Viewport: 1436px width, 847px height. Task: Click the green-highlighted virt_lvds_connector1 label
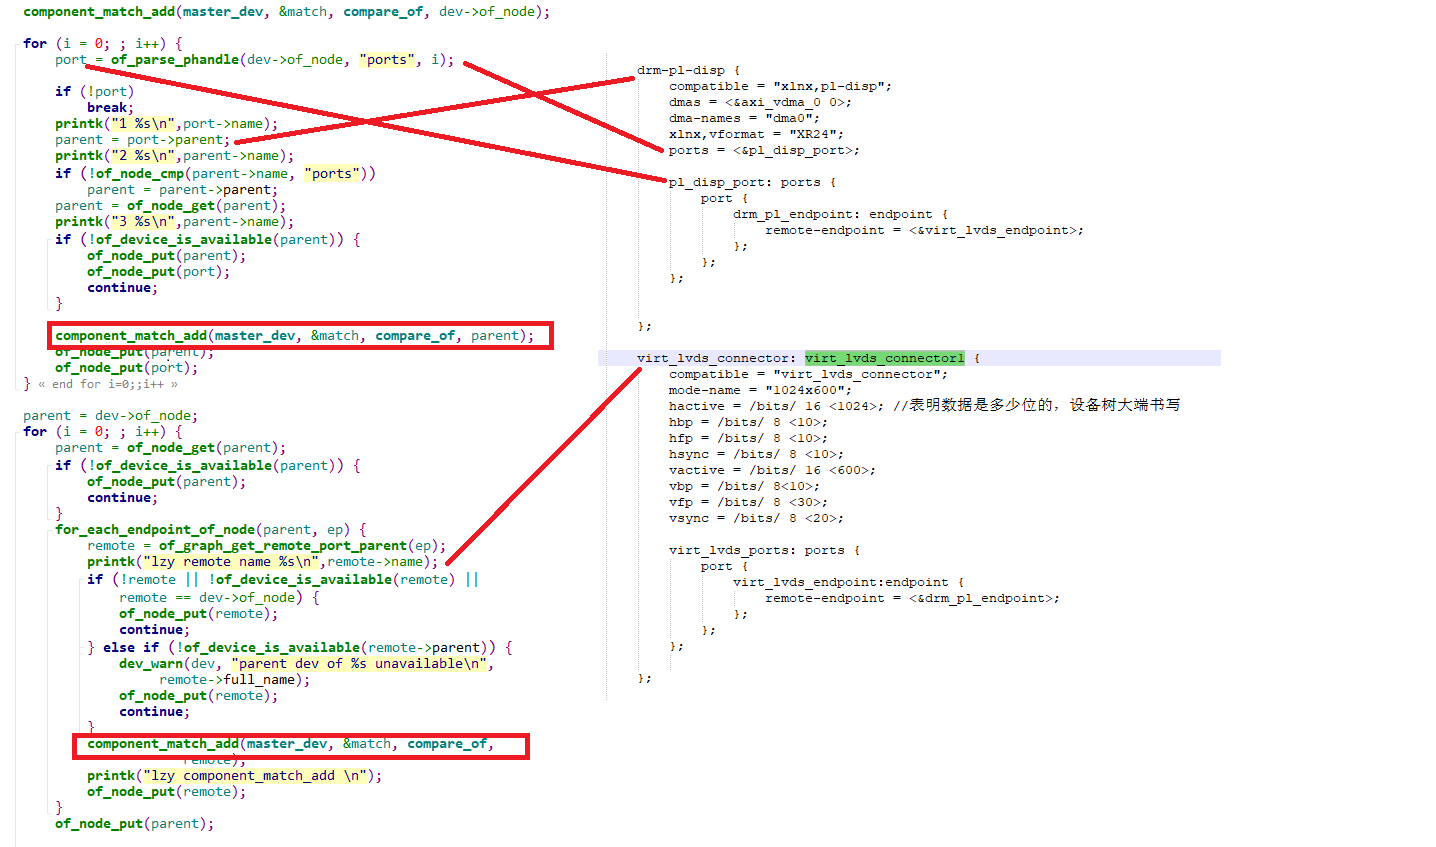(884, 357)
